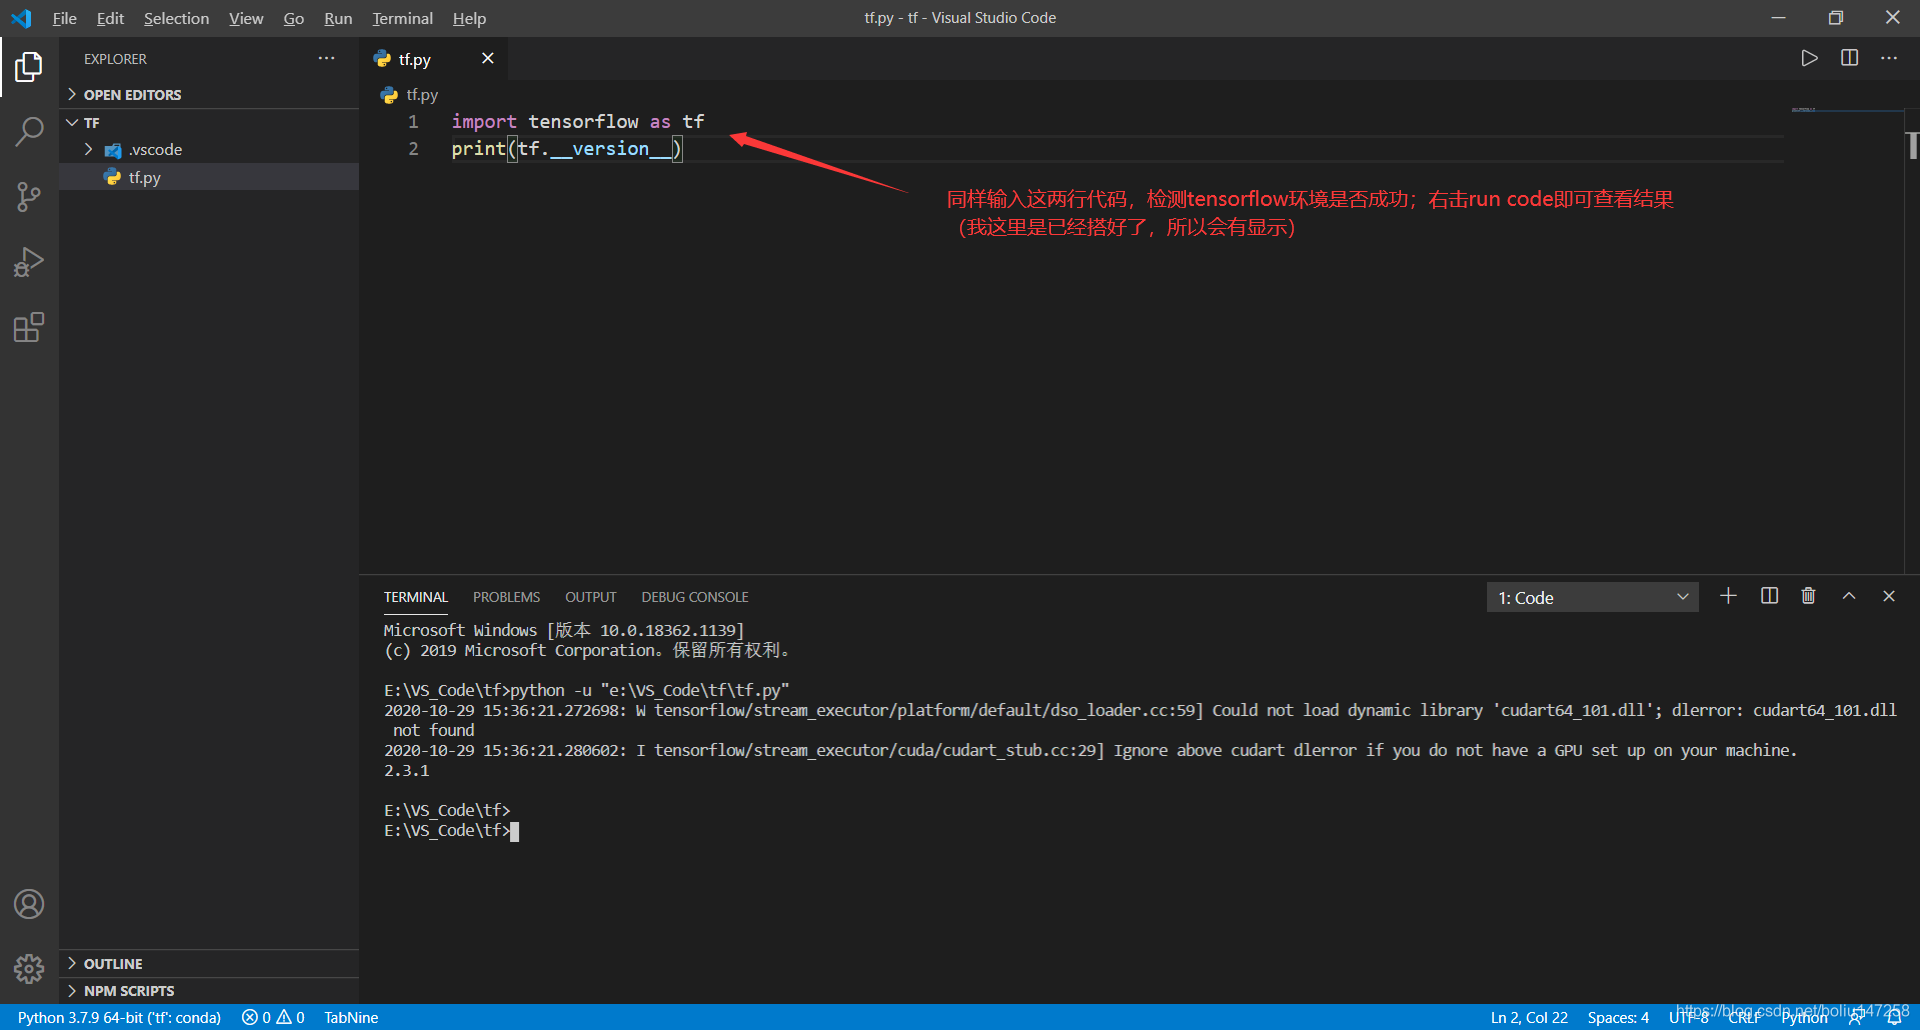Switch to the Output panel tab
This screenshot has height=1030, width=1920.
pos(590,597)
